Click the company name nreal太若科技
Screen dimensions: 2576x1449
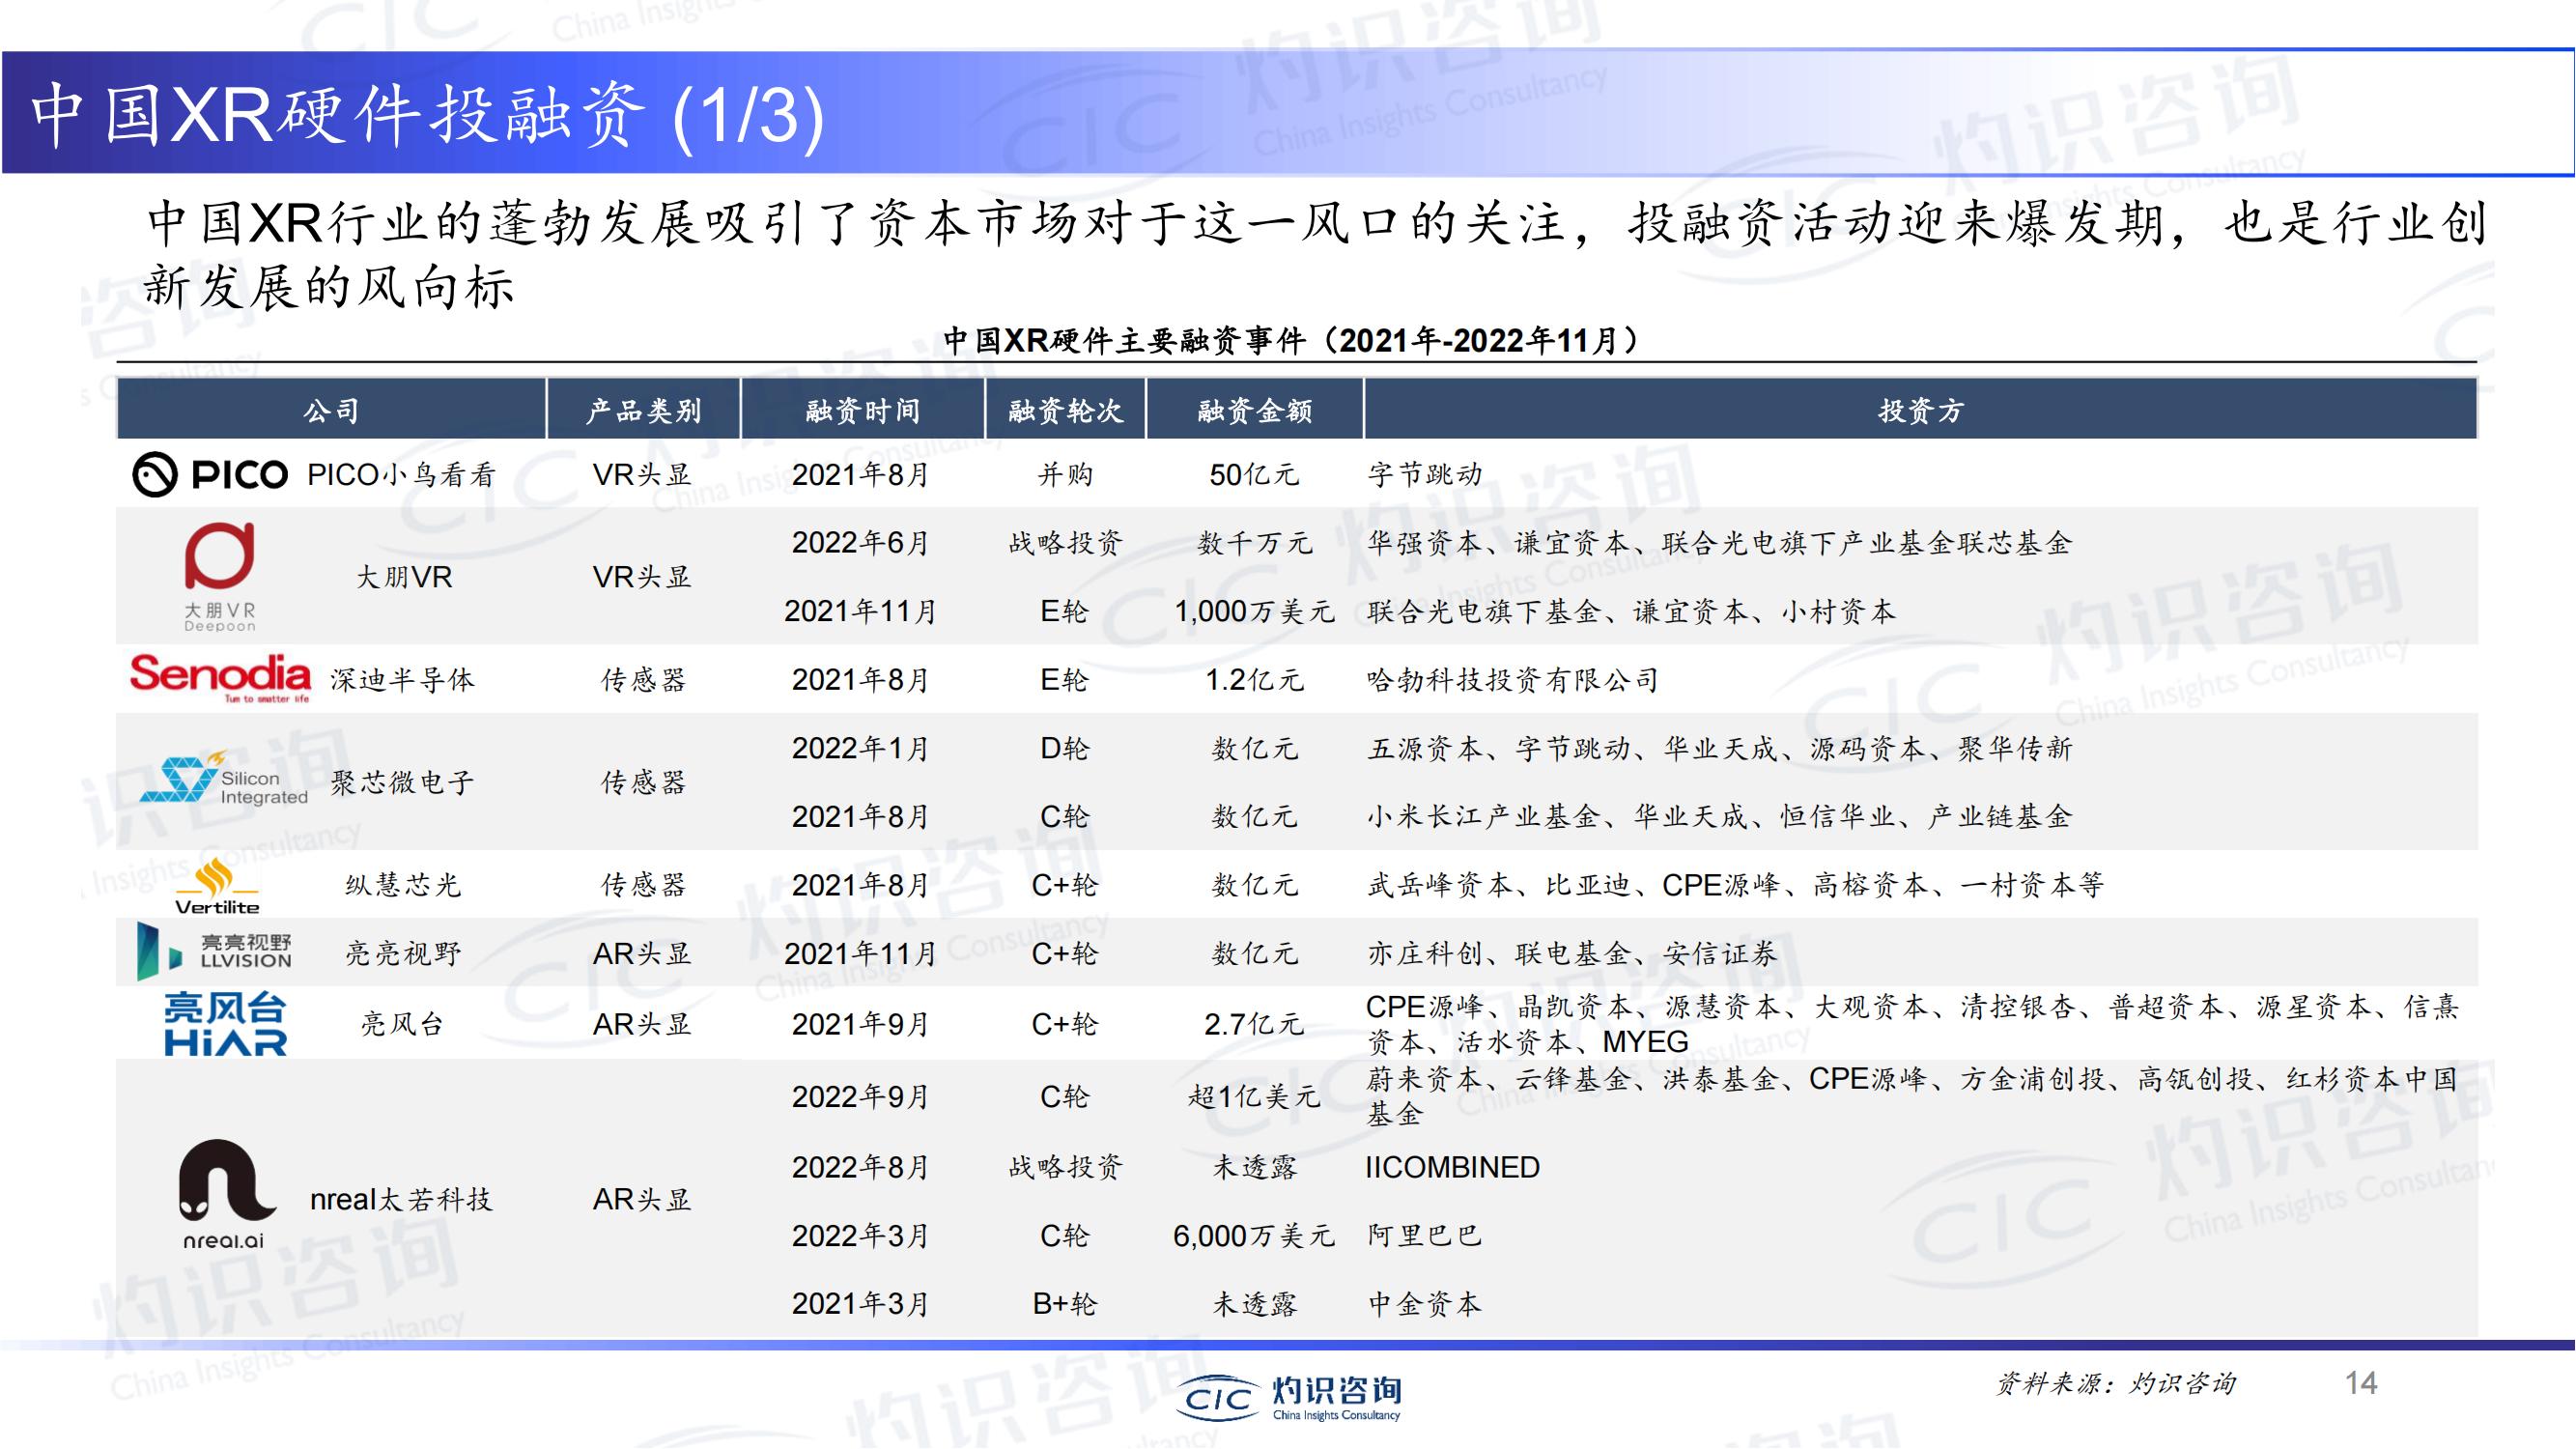tap(401, 1199)
